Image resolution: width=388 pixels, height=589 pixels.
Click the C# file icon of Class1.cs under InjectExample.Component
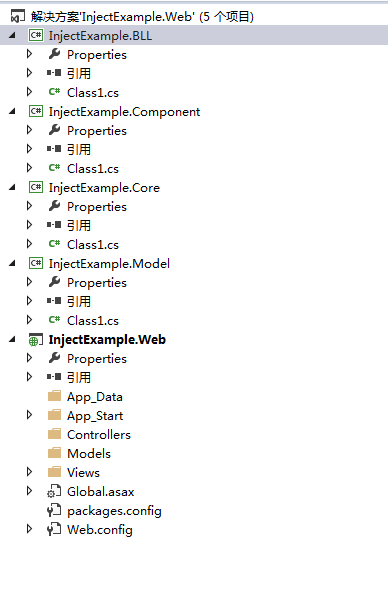coord(54,168)
